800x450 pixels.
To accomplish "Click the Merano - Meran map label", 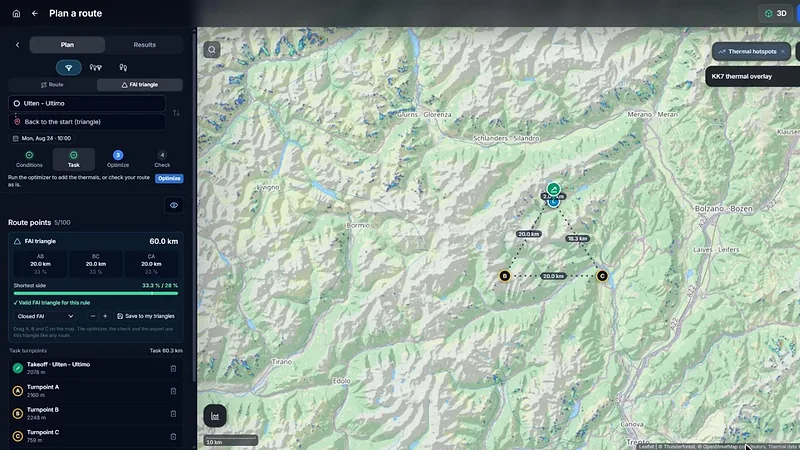I will tap(653, 114).
